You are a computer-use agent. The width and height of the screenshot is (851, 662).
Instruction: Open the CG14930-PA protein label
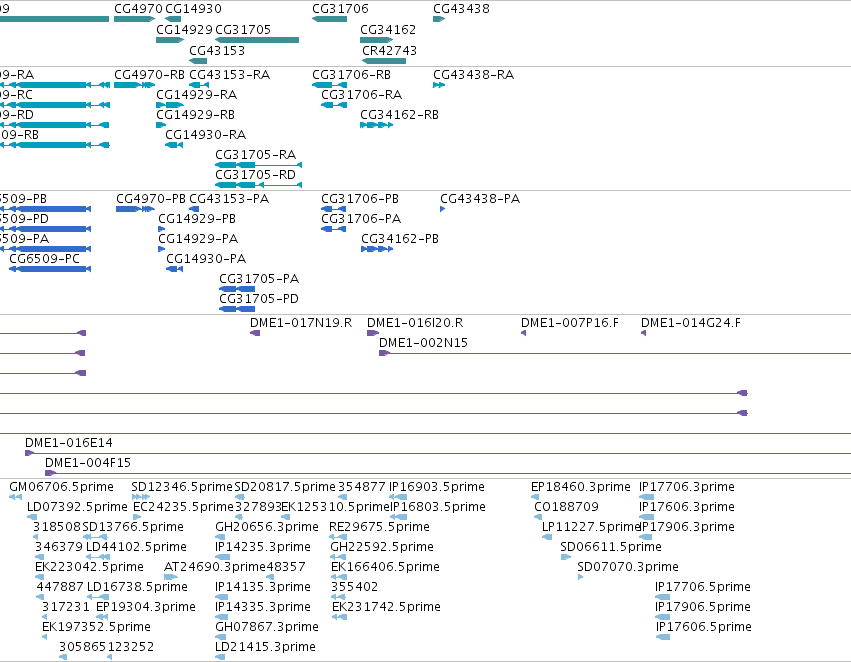pos(206,259)
